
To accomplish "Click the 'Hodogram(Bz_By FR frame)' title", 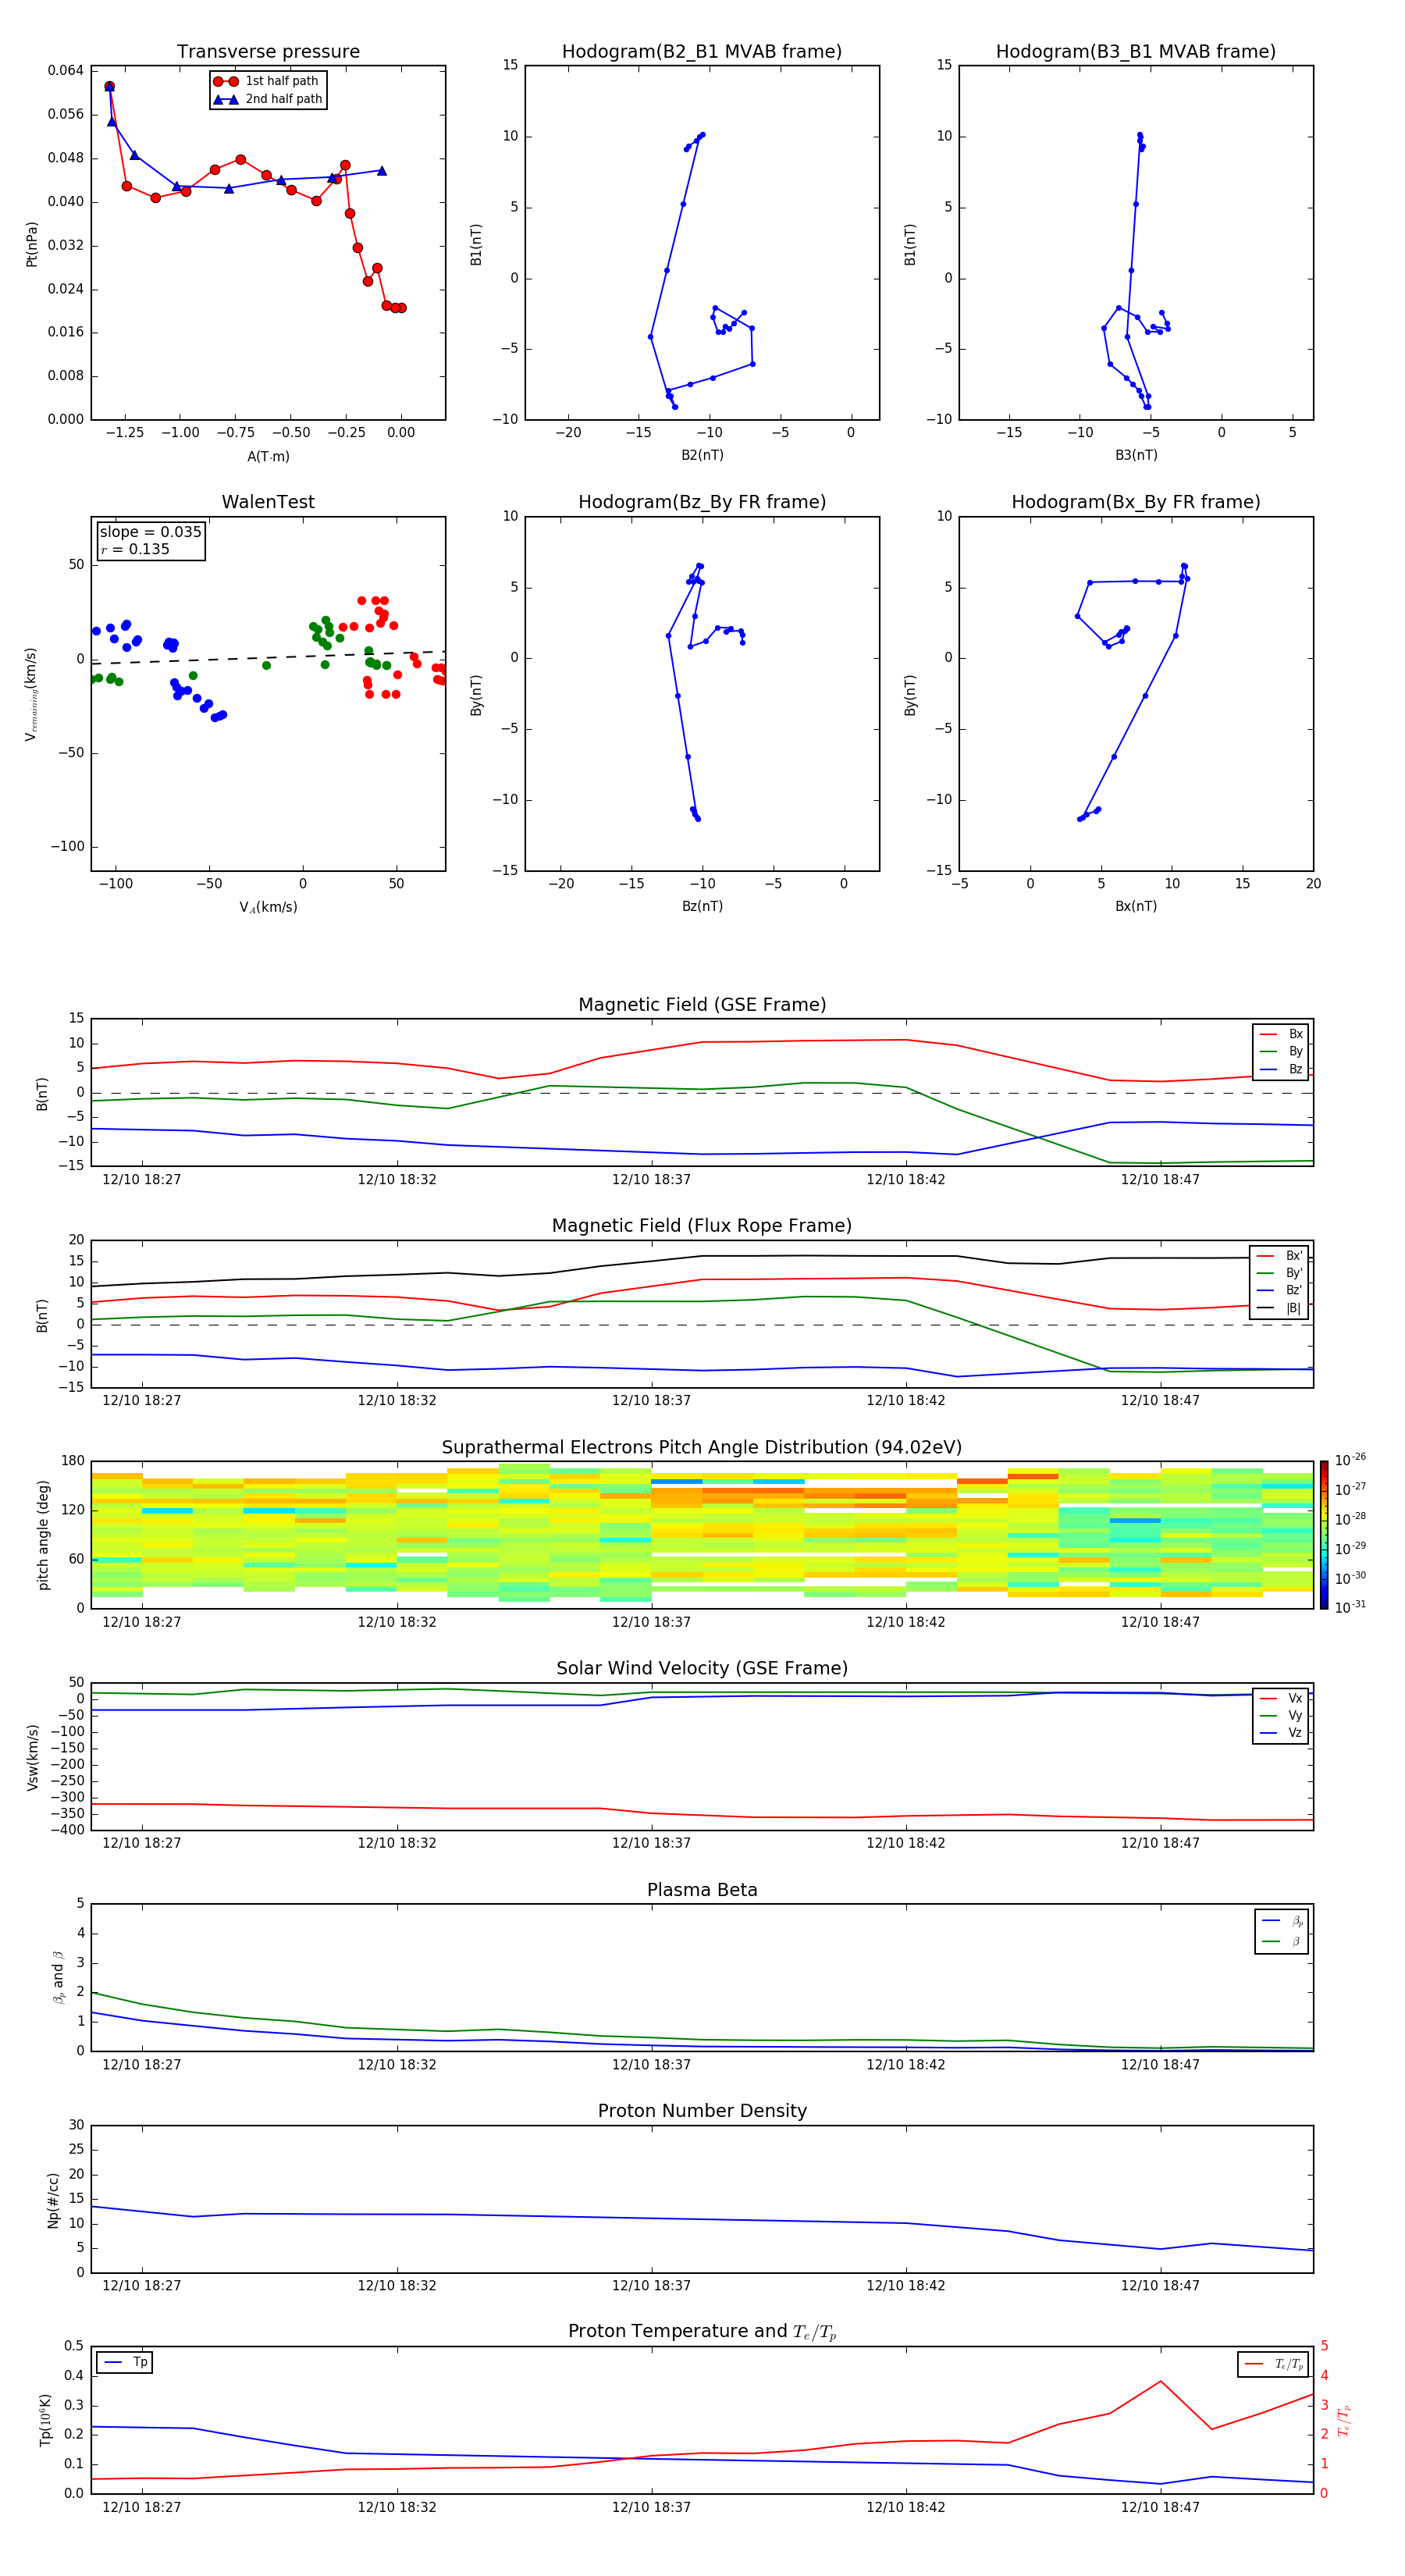I will (x=702, y=502).
